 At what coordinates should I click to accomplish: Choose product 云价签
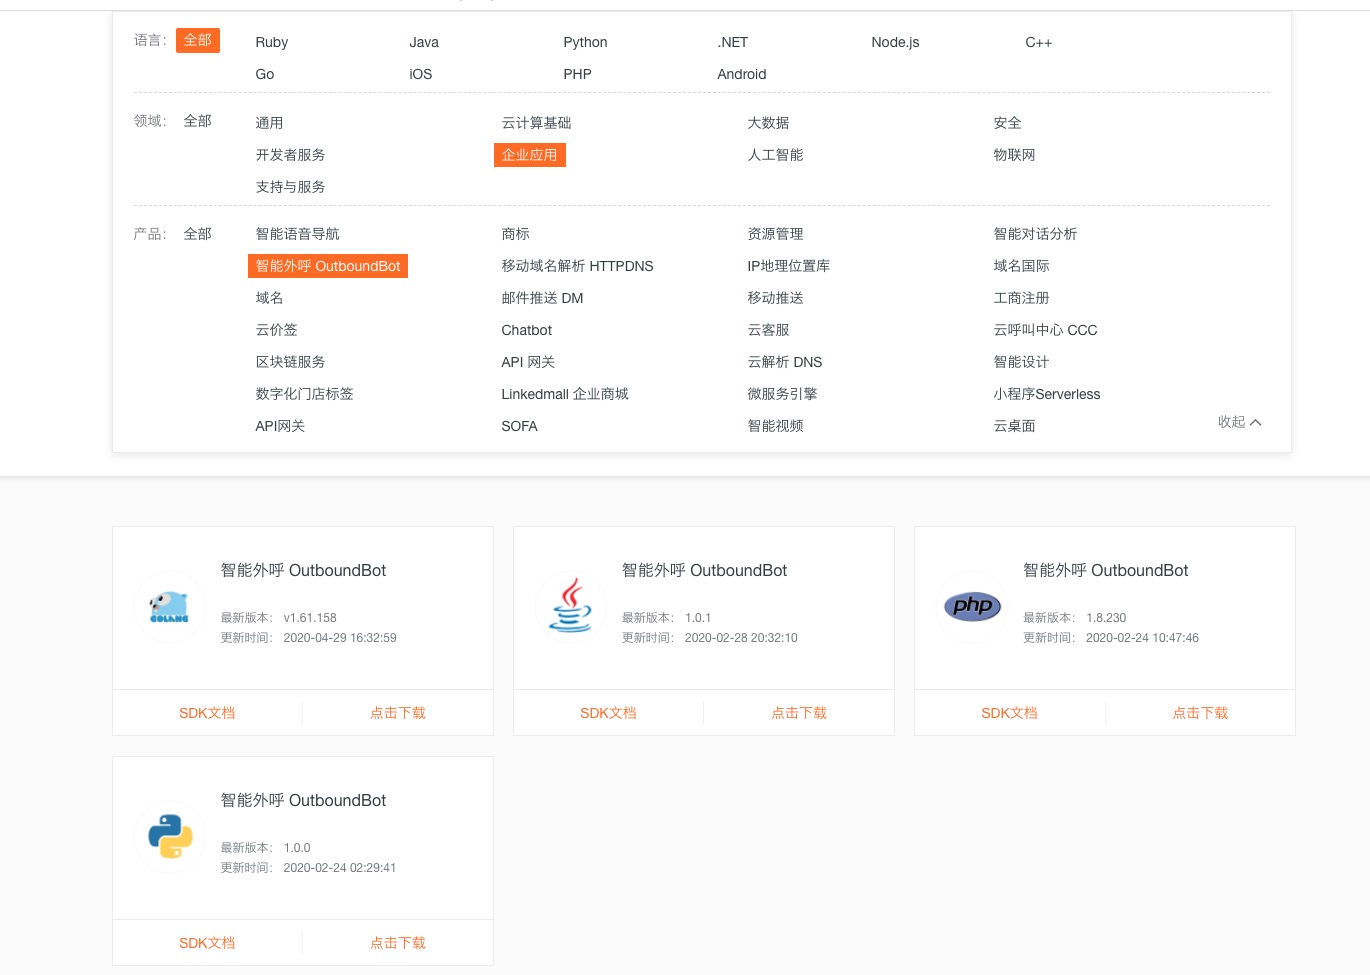tap(276, 330)
